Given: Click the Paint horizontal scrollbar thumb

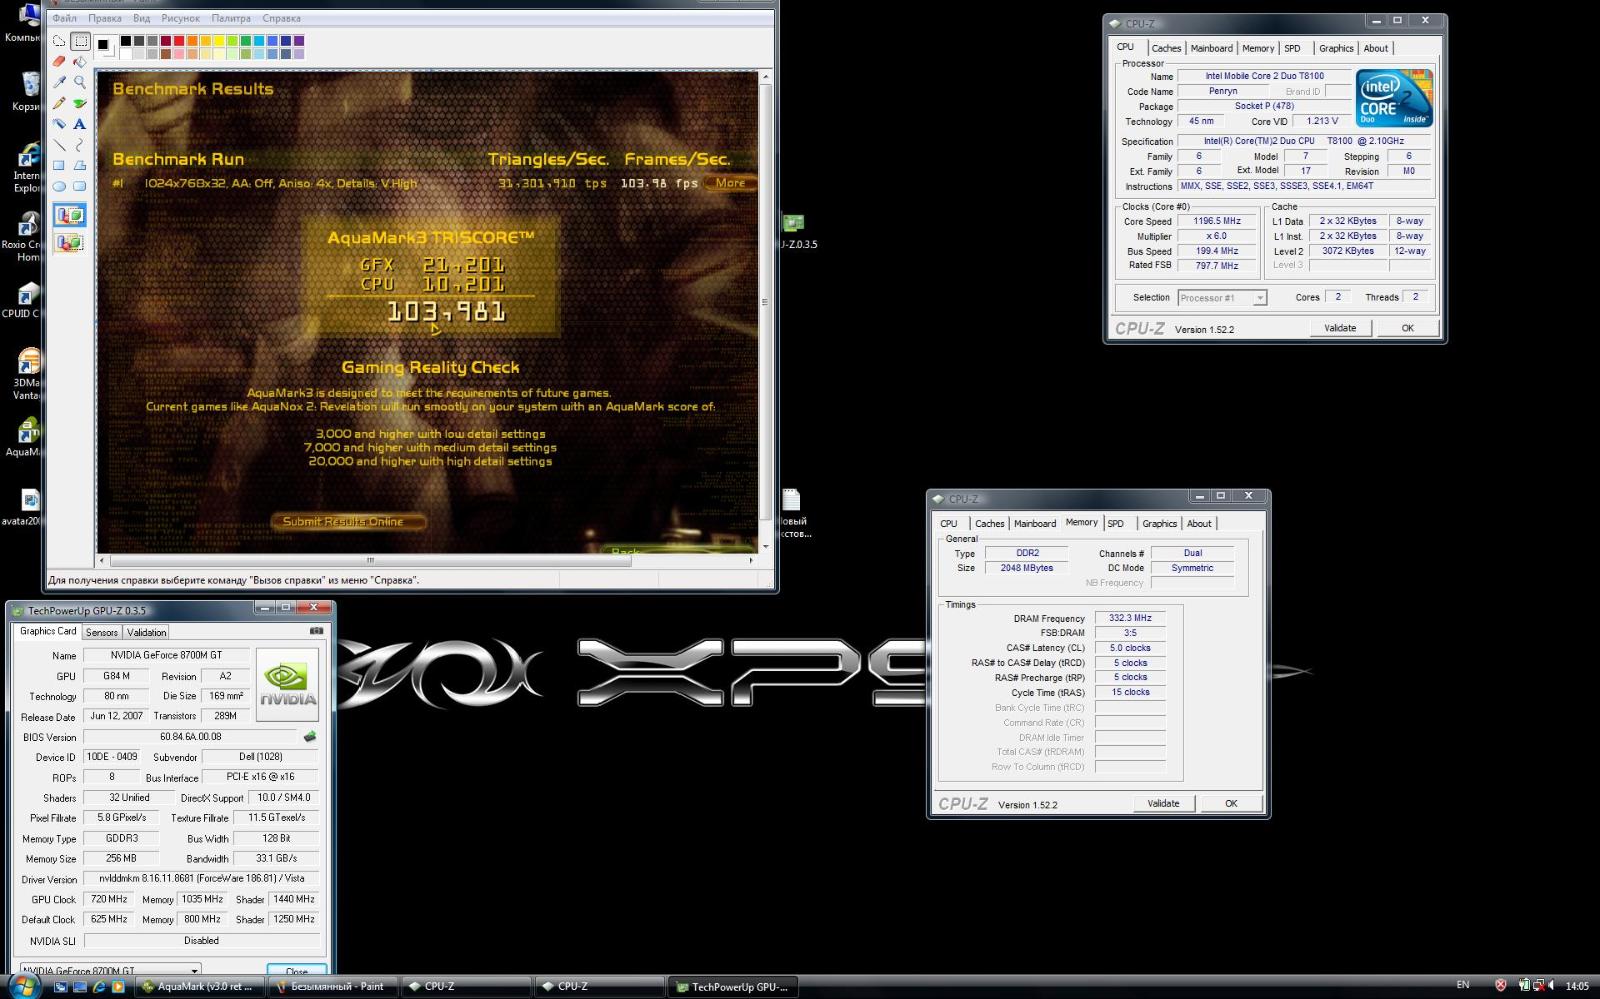Looking at the screenshot, I should pos(370,561).
